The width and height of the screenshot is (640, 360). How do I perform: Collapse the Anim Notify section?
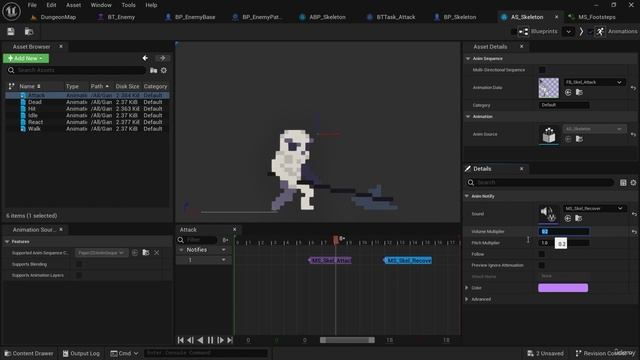pyautogui.click(x=467, y=196)
